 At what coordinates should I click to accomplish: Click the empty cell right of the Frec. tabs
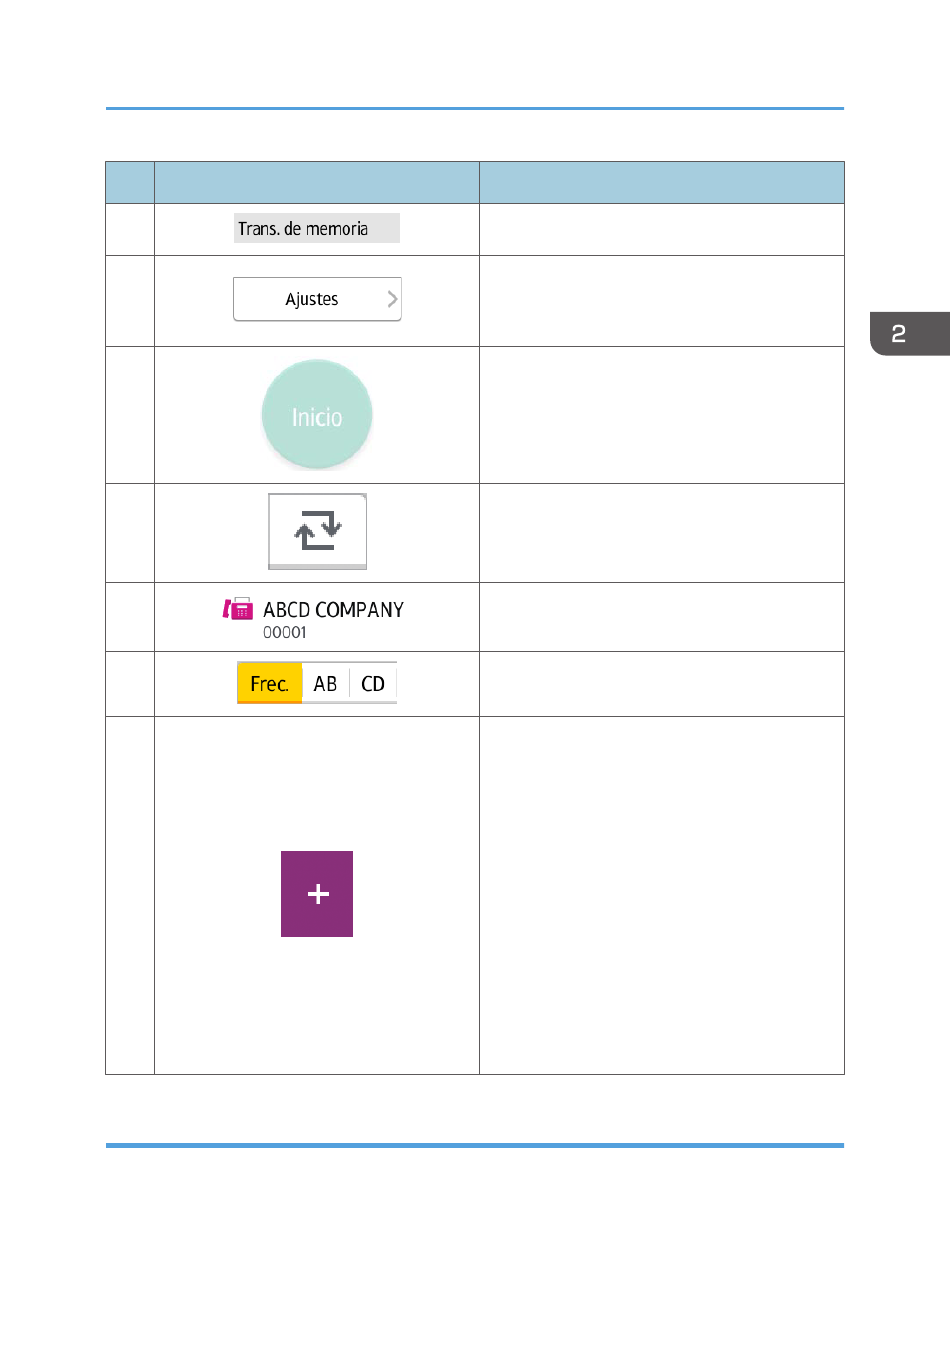click(x=662, y=684)
